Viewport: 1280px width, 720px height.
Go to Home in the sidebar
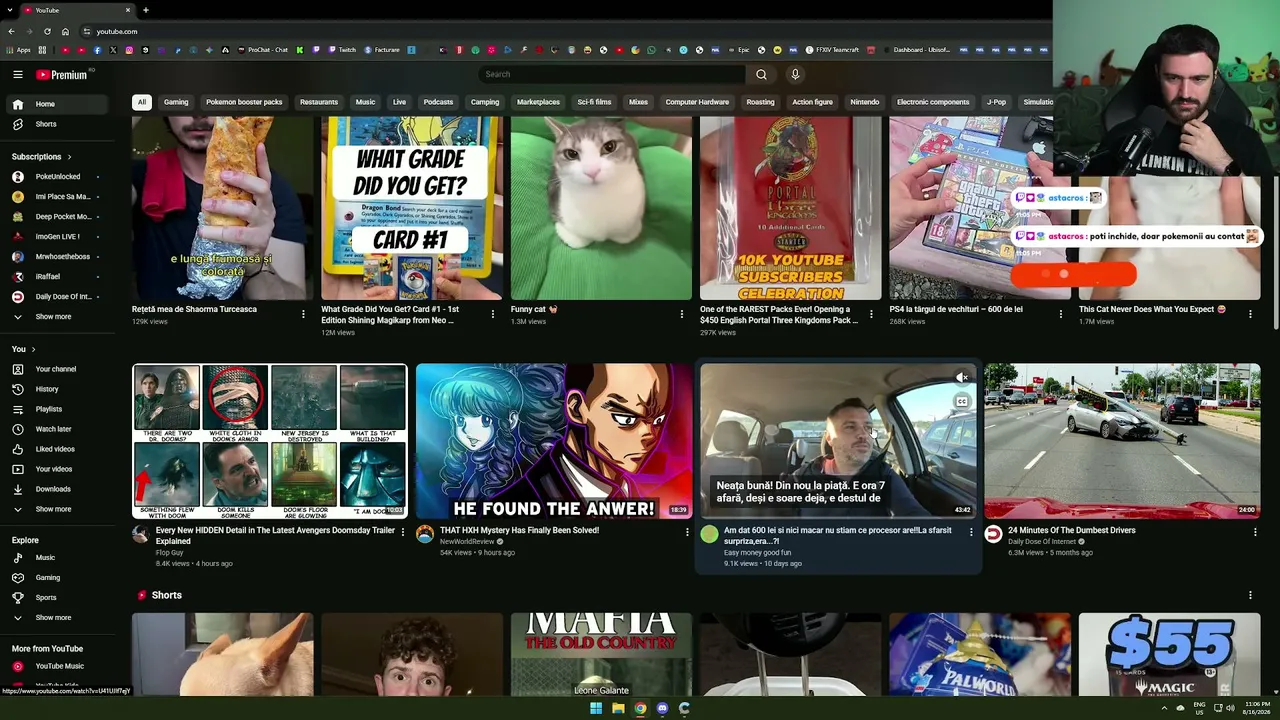[x=58, y=104]
